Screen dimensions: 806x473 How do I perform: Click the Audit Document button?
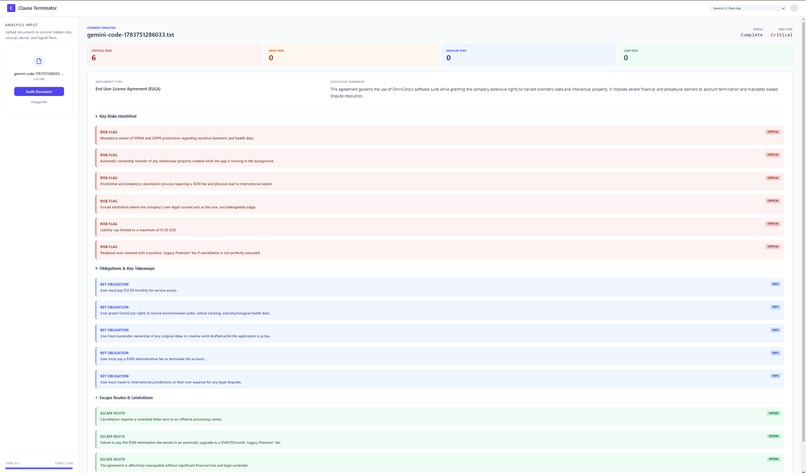(x=39, y=92)
